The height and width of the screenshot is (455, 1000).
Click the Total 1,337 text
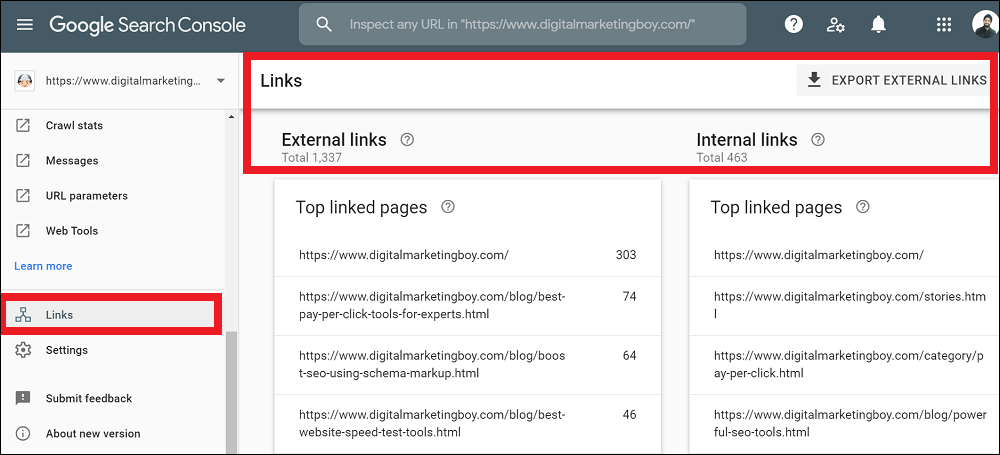[x=312, y=157]
